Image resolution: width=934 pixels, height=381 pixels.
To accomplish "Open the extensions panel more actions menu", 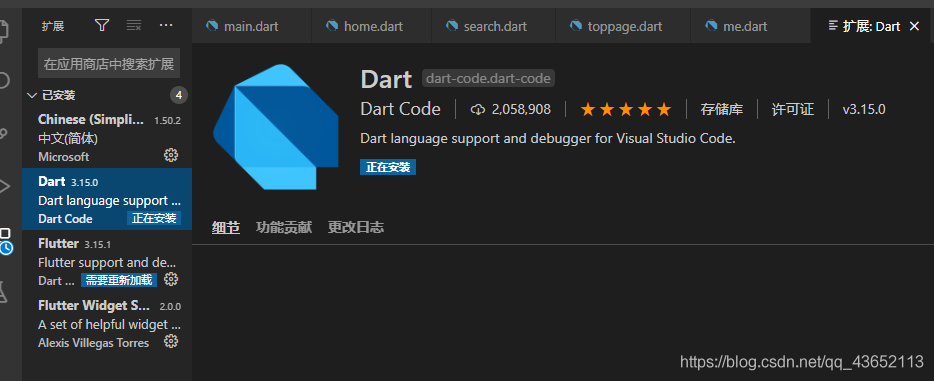I will coord(166,25).
